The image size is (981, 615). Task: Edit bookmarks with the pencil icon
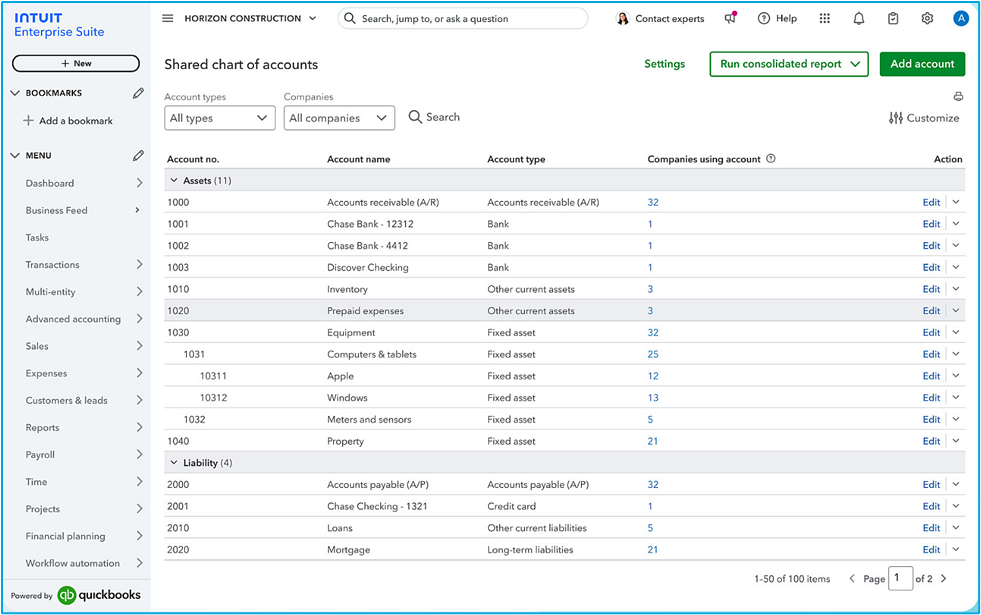pos(138,93)
